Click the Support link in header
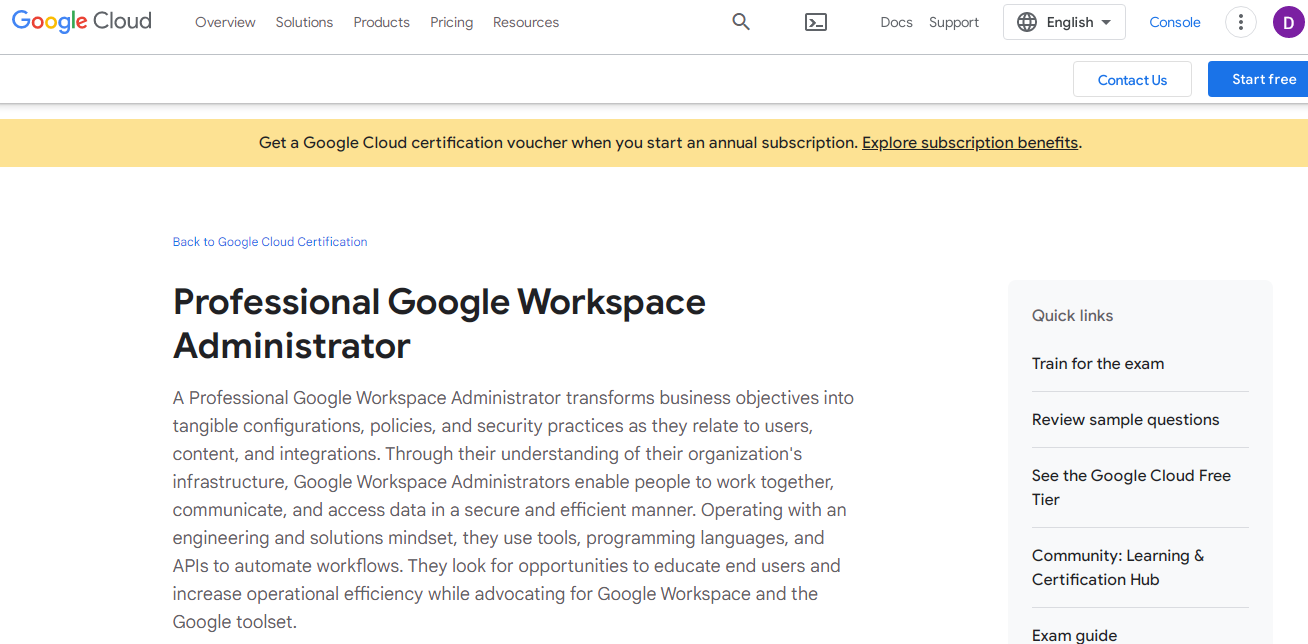Image resolution: width=1308 pixels, height=644 pixels. click(954, 22)
